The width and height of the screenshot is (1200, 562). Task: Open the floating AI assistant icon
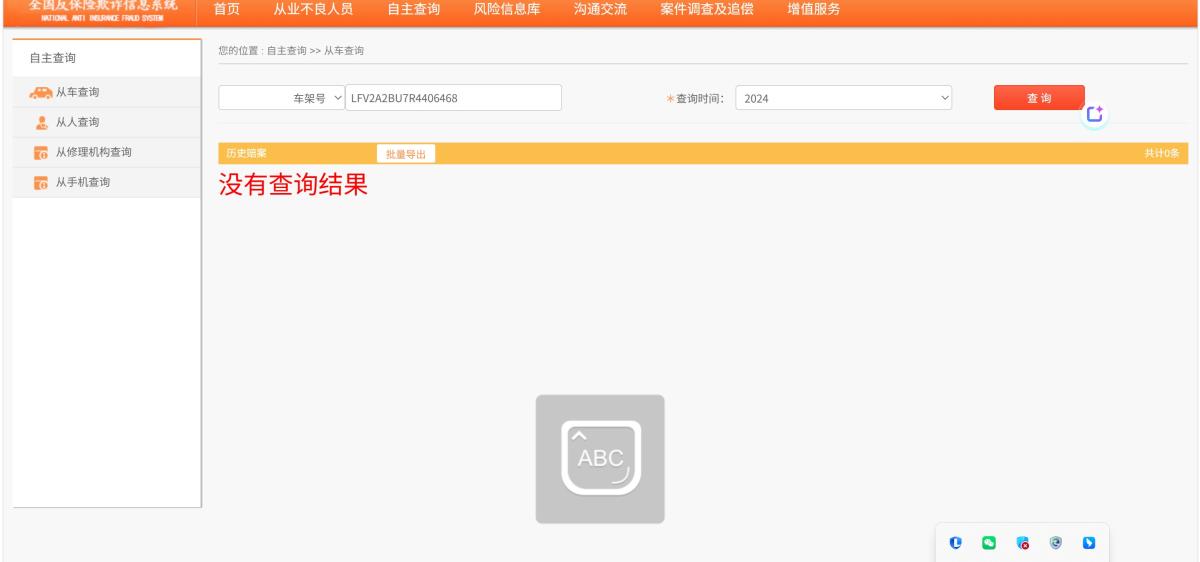point(1095,115)
